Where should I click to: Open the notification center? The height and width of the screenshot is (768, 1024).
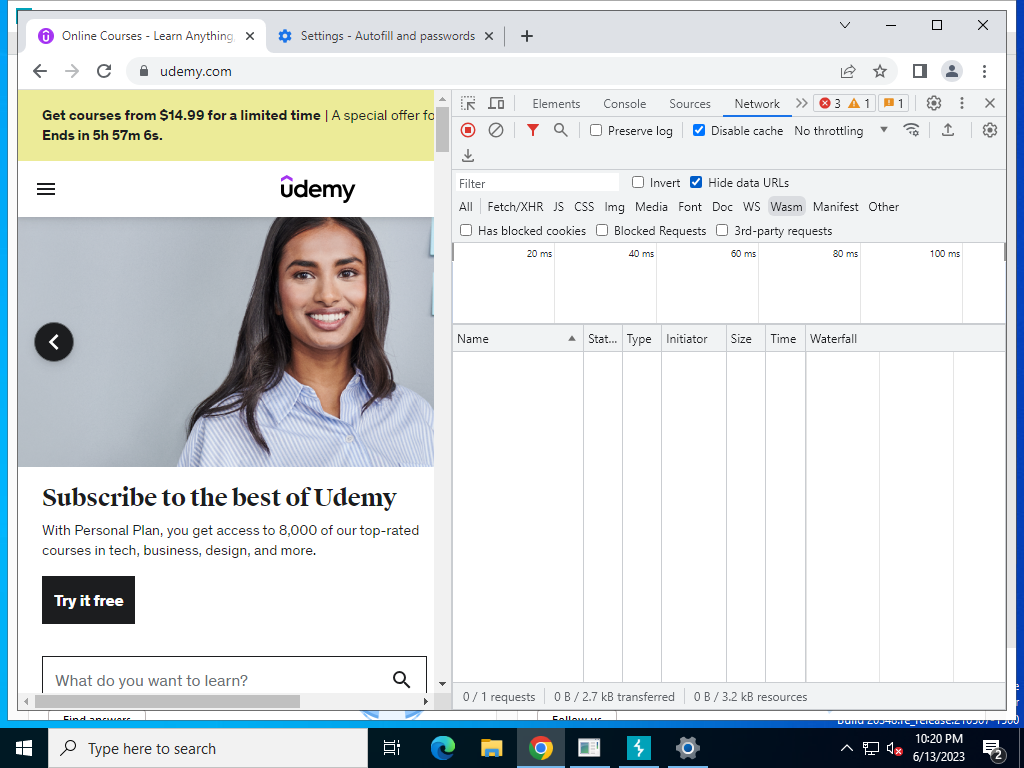pyautogui.click(x=993, y=749)
